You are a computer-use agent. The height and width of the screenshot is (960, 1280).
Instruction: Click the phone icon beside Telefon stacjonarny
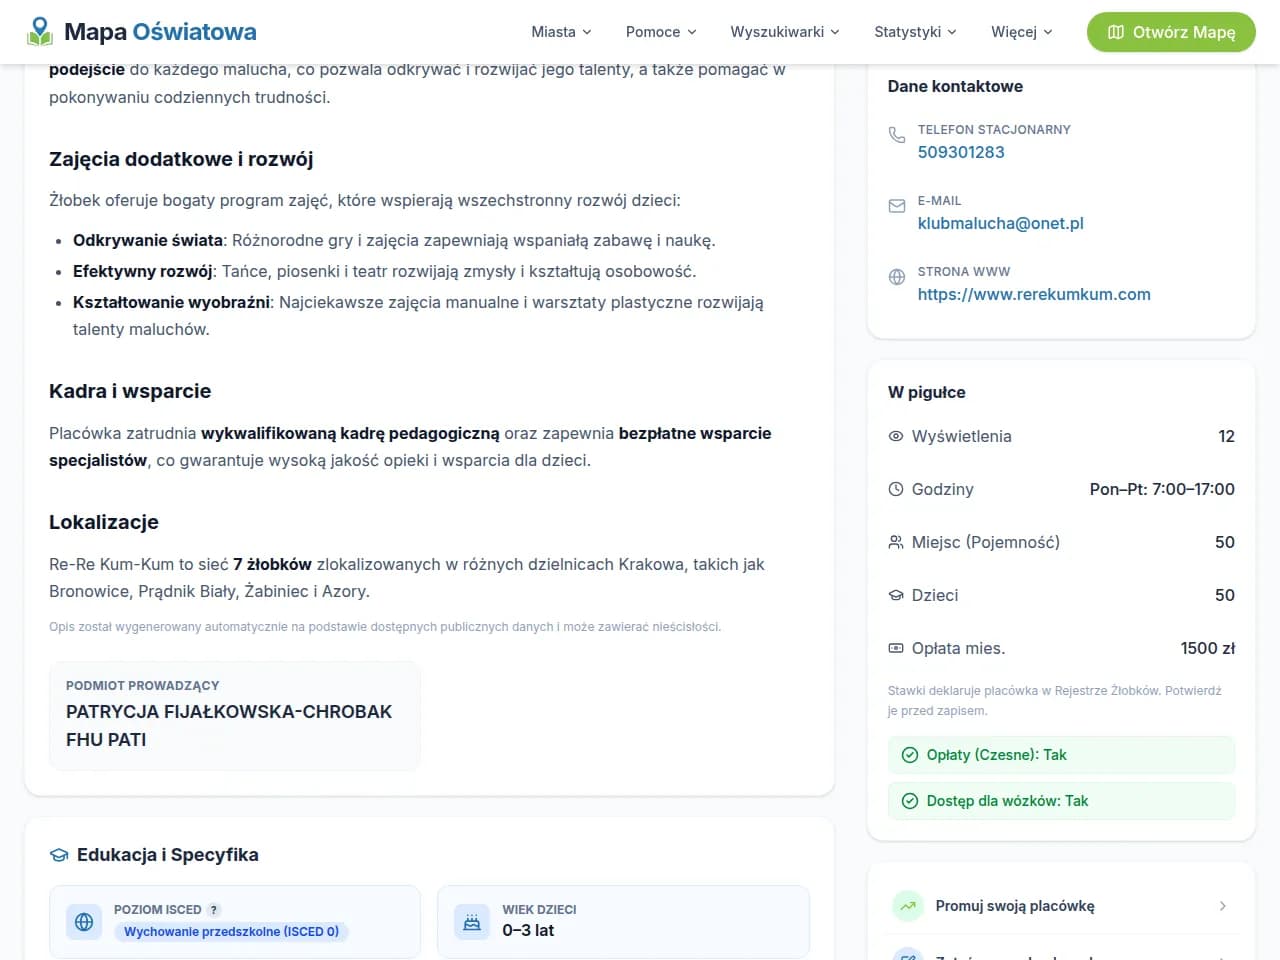coord(897,135)
